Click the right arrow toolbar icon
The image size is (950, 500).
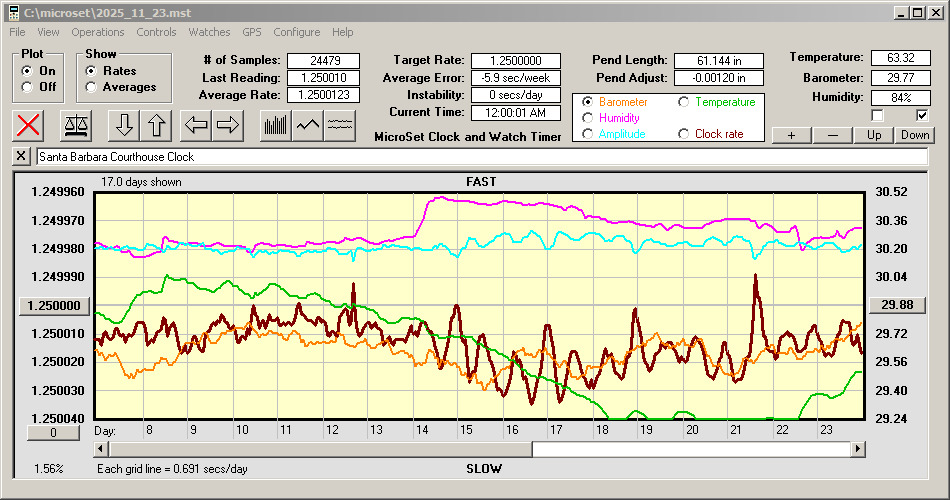228,125
